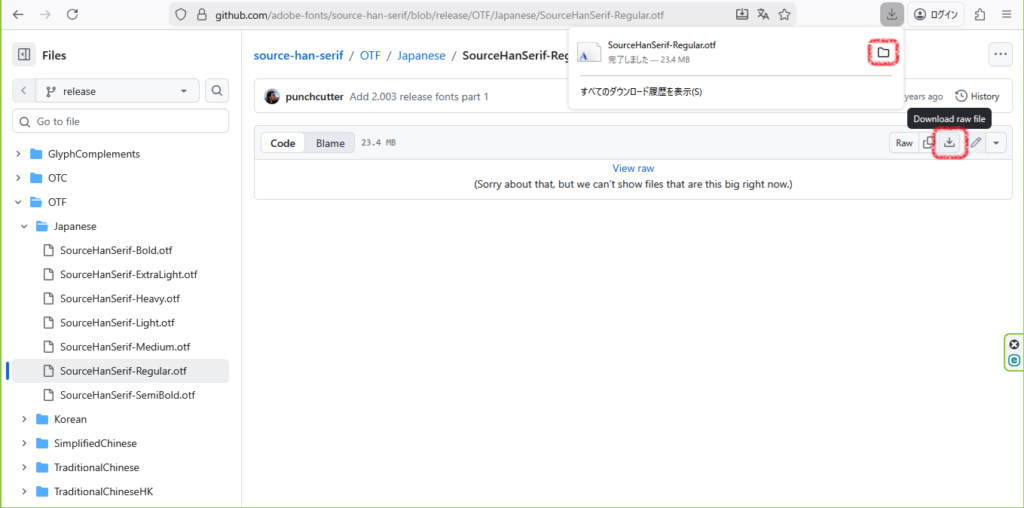Image resolution: width=1024 pixels, height=508 pixels.
Task: Collapse the Japanese folder
Action: 24,226
